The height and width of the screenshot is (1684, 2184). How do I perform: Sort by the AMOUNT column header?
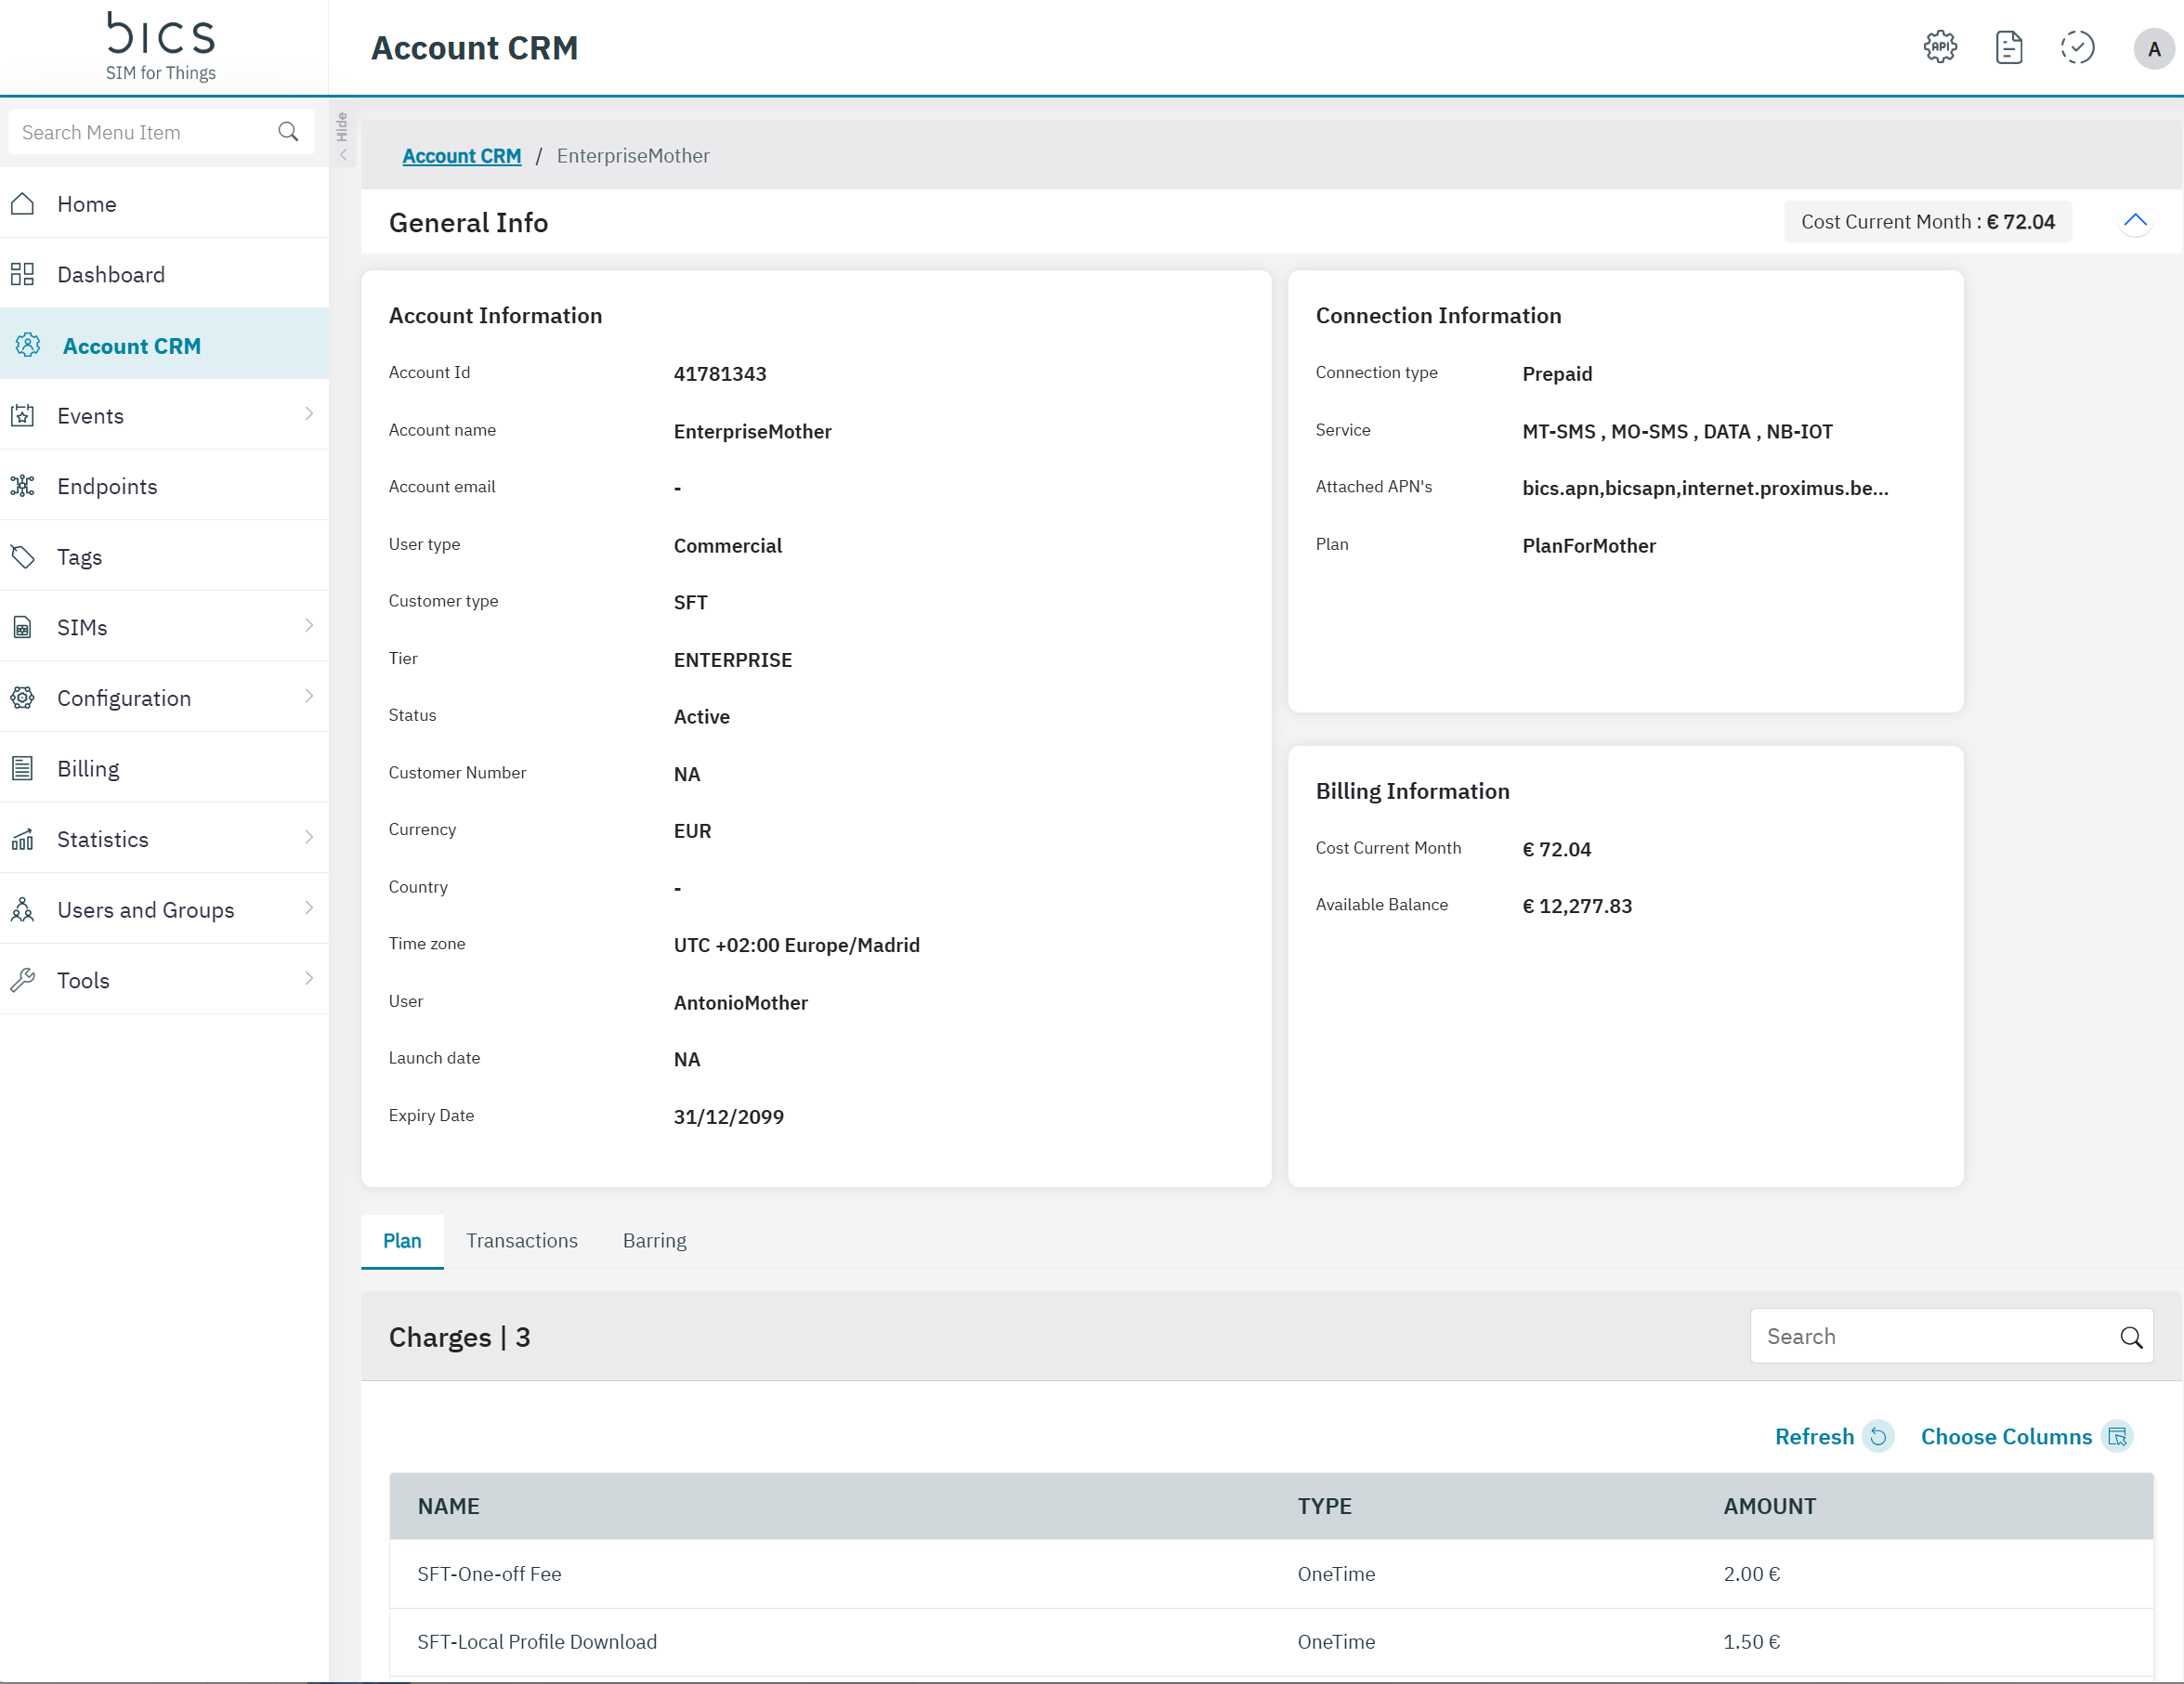[1768, 1506]
